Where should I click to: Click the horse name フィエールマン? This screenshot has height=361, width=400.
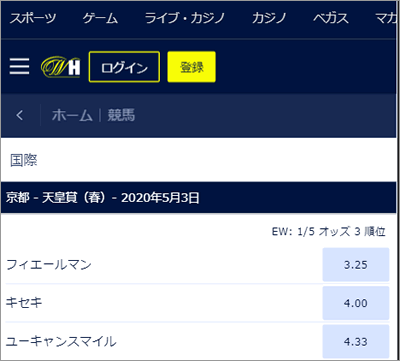[49, 265]
